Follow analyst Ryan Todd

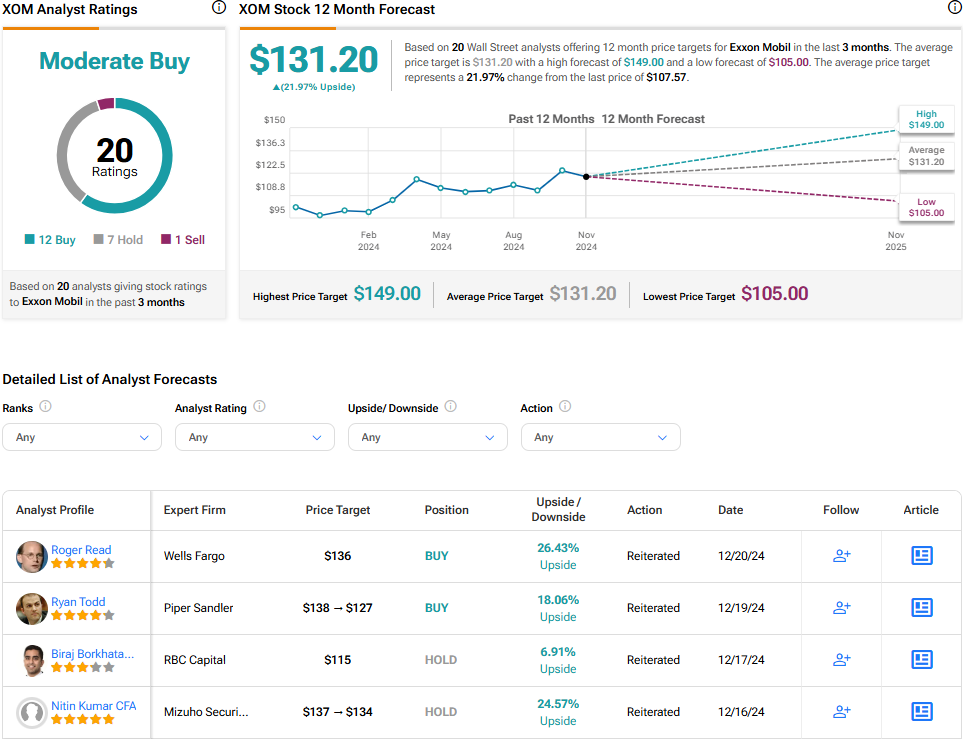coord(841,608)
